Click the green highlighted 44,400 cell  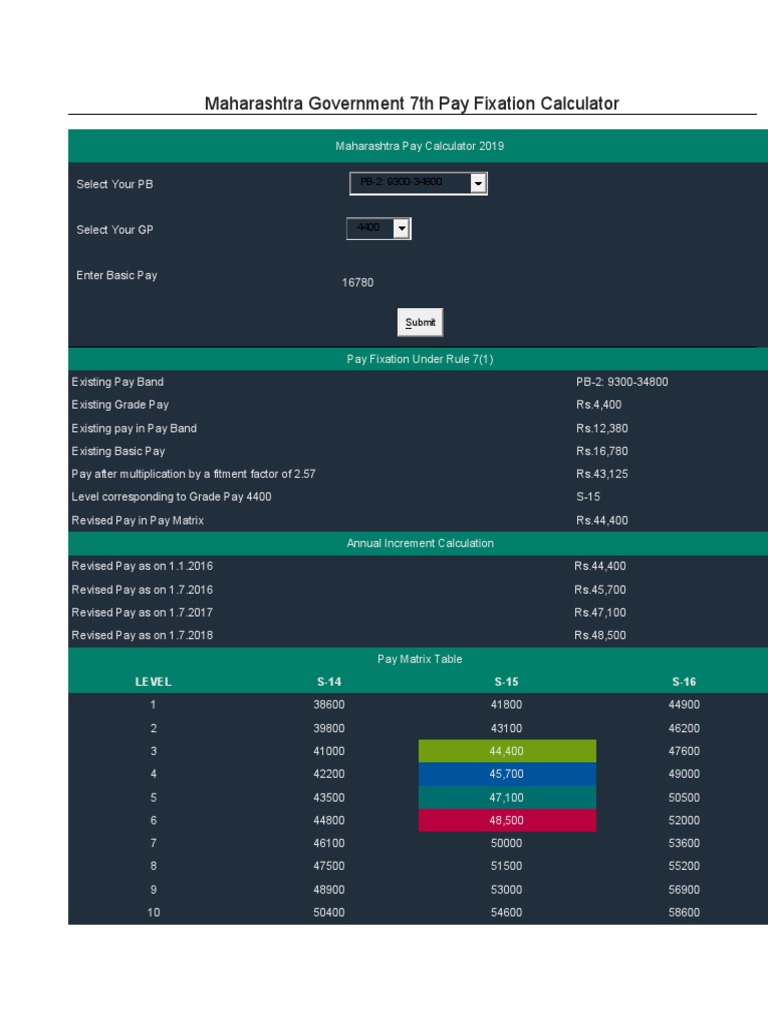507,751
